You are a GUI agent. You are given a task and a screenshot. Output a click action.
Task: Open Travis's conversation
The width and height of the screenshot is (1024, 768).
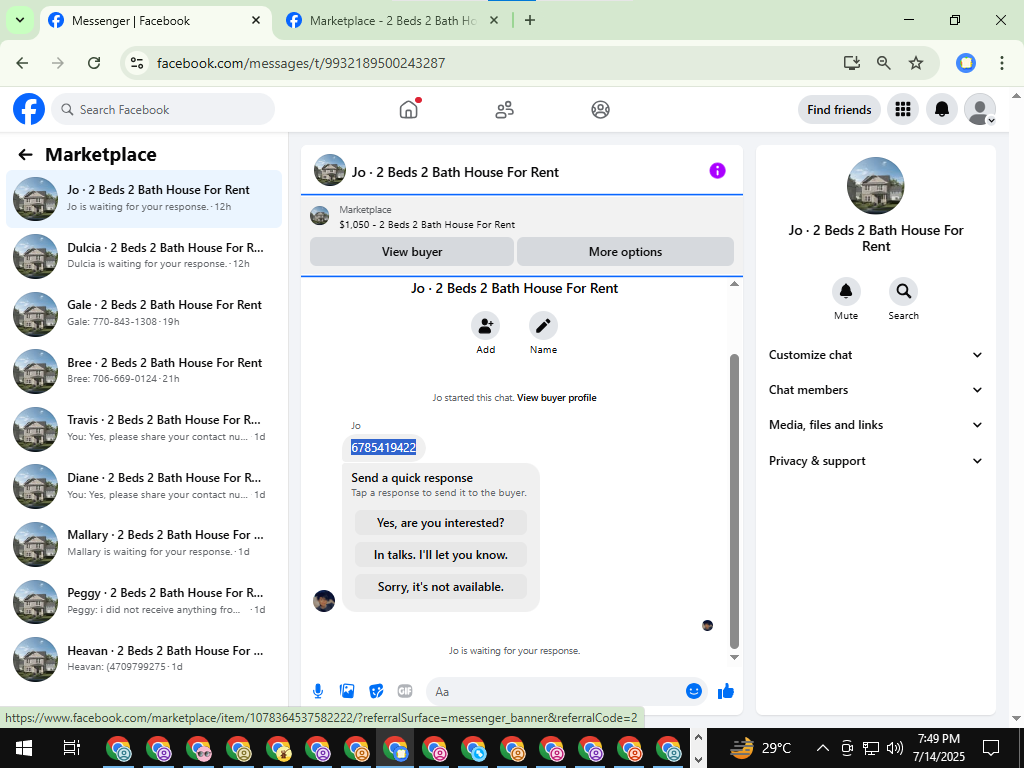[144, 428]
